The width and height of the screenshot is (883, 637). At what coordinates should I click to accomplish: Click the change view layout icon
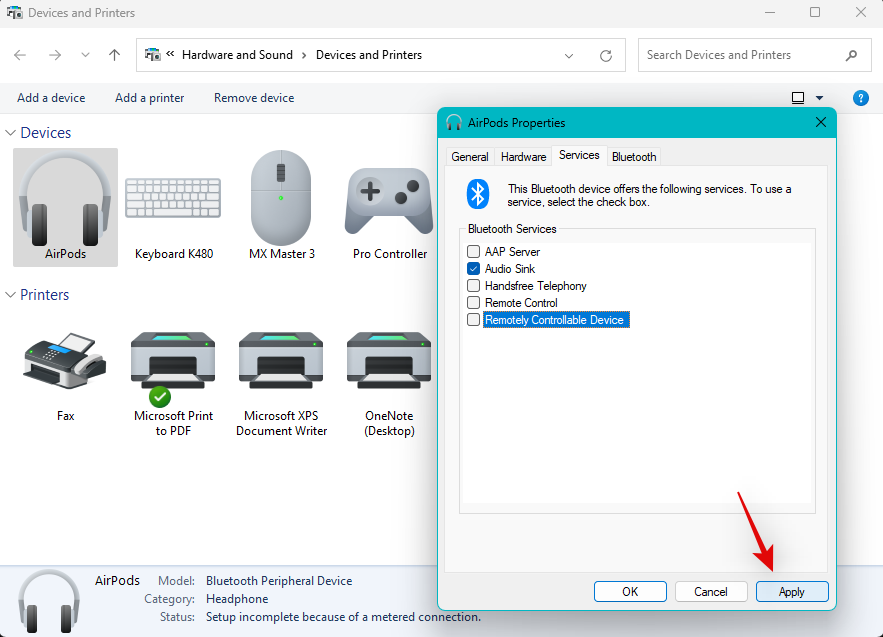point(798,98)
